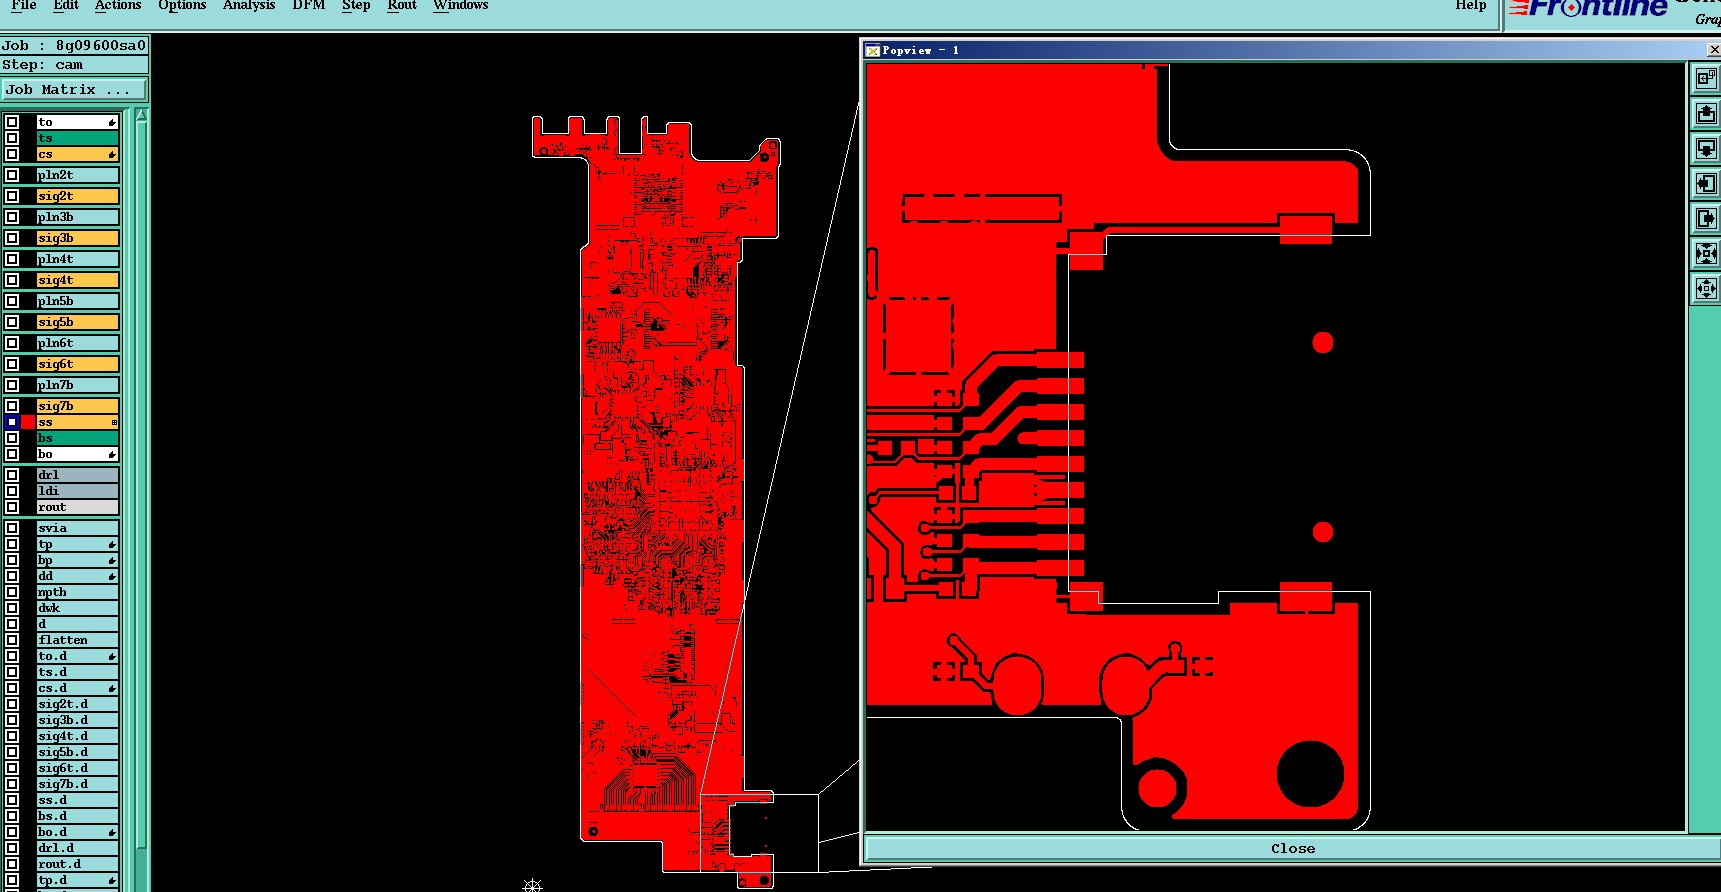1721x892 pixels.
Task: Toggle the display box for layer ss
Action: coord(12,422)
